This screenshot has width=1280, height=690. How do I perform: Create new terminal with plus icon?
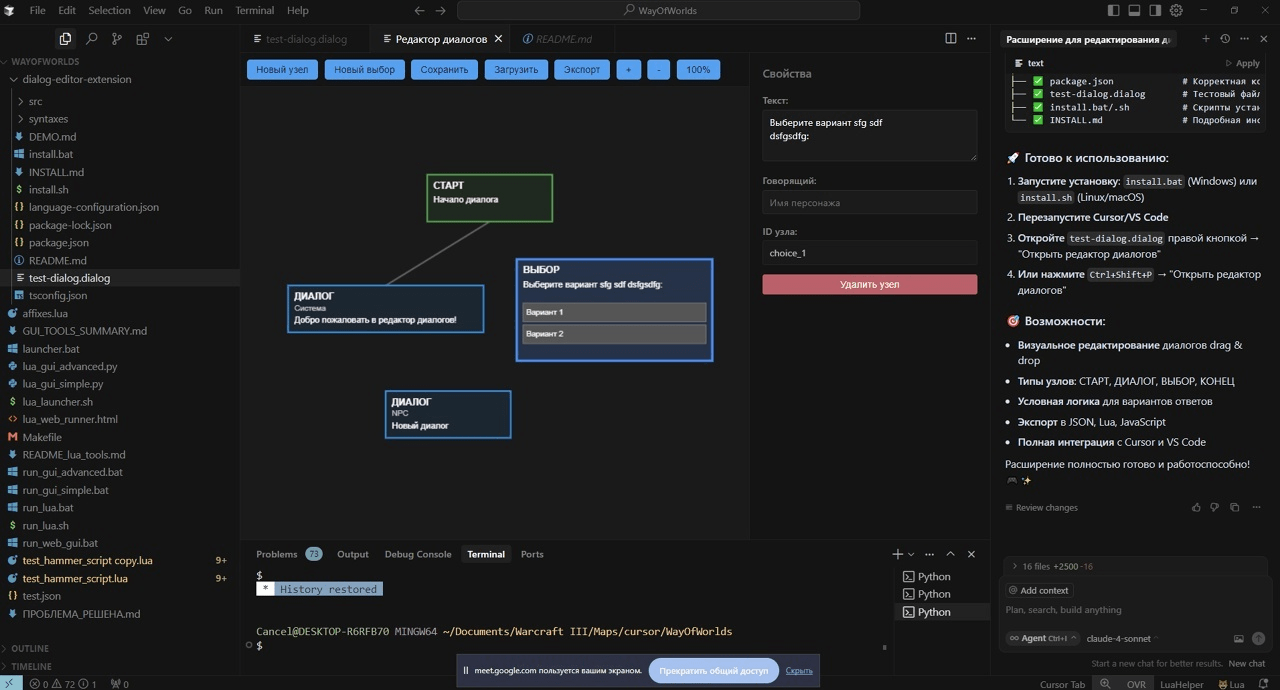pos(898,554)
